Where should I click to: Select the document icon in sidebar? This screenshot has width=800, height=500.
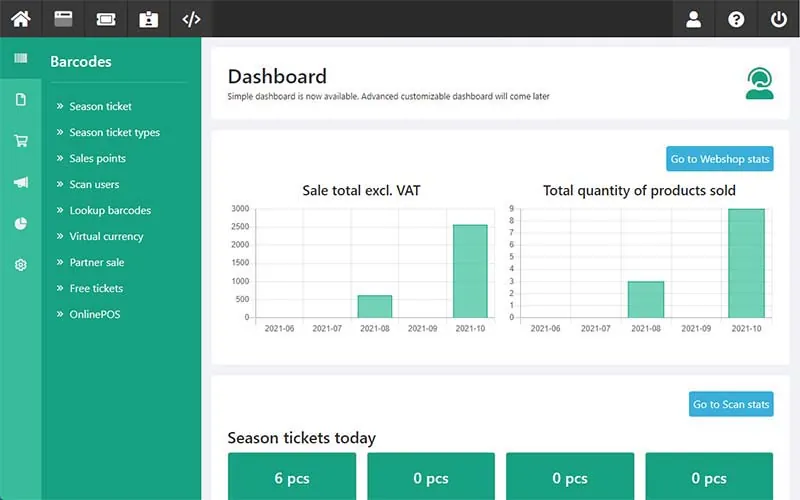21,99
